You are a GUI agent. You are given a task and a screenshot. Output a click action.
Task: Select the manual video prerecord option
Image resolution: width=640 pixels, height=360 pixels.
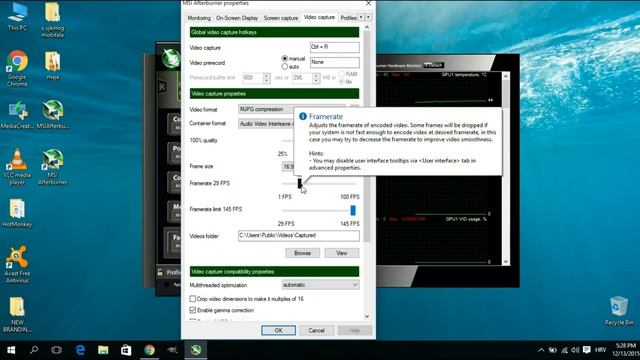coord(284,59)
